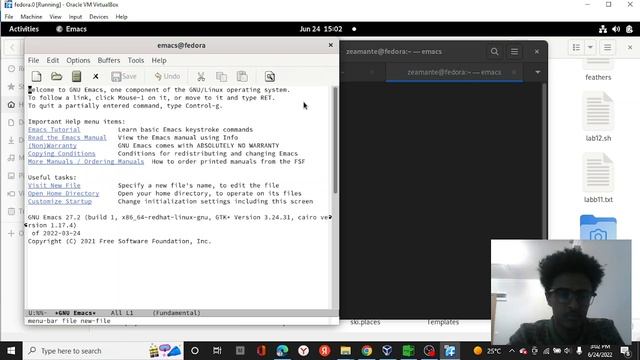
Task: Select the zeamante@fedora emacs terminal tab
Action: tap(454, 72)
